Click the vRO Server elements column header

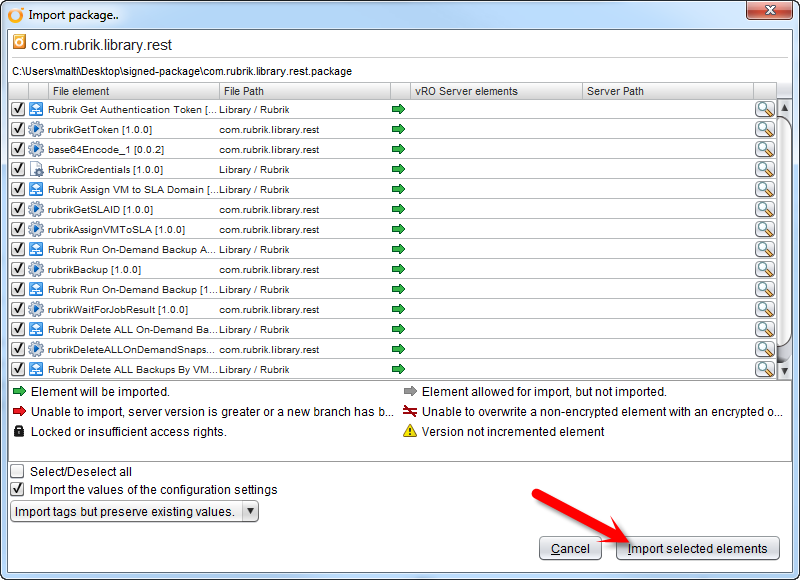point(496,91)
